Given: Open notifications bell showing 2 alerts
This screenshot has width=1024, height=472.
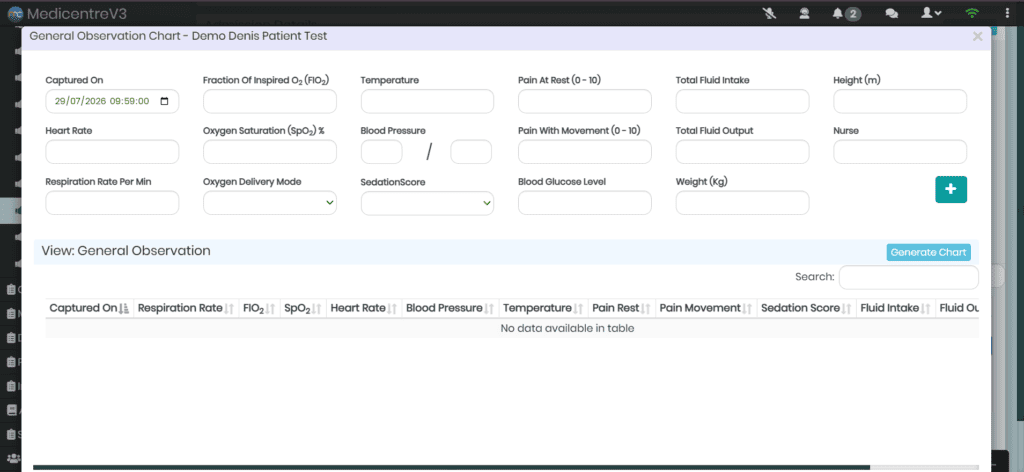Looking at the screenshot, I should pos(846,13).
